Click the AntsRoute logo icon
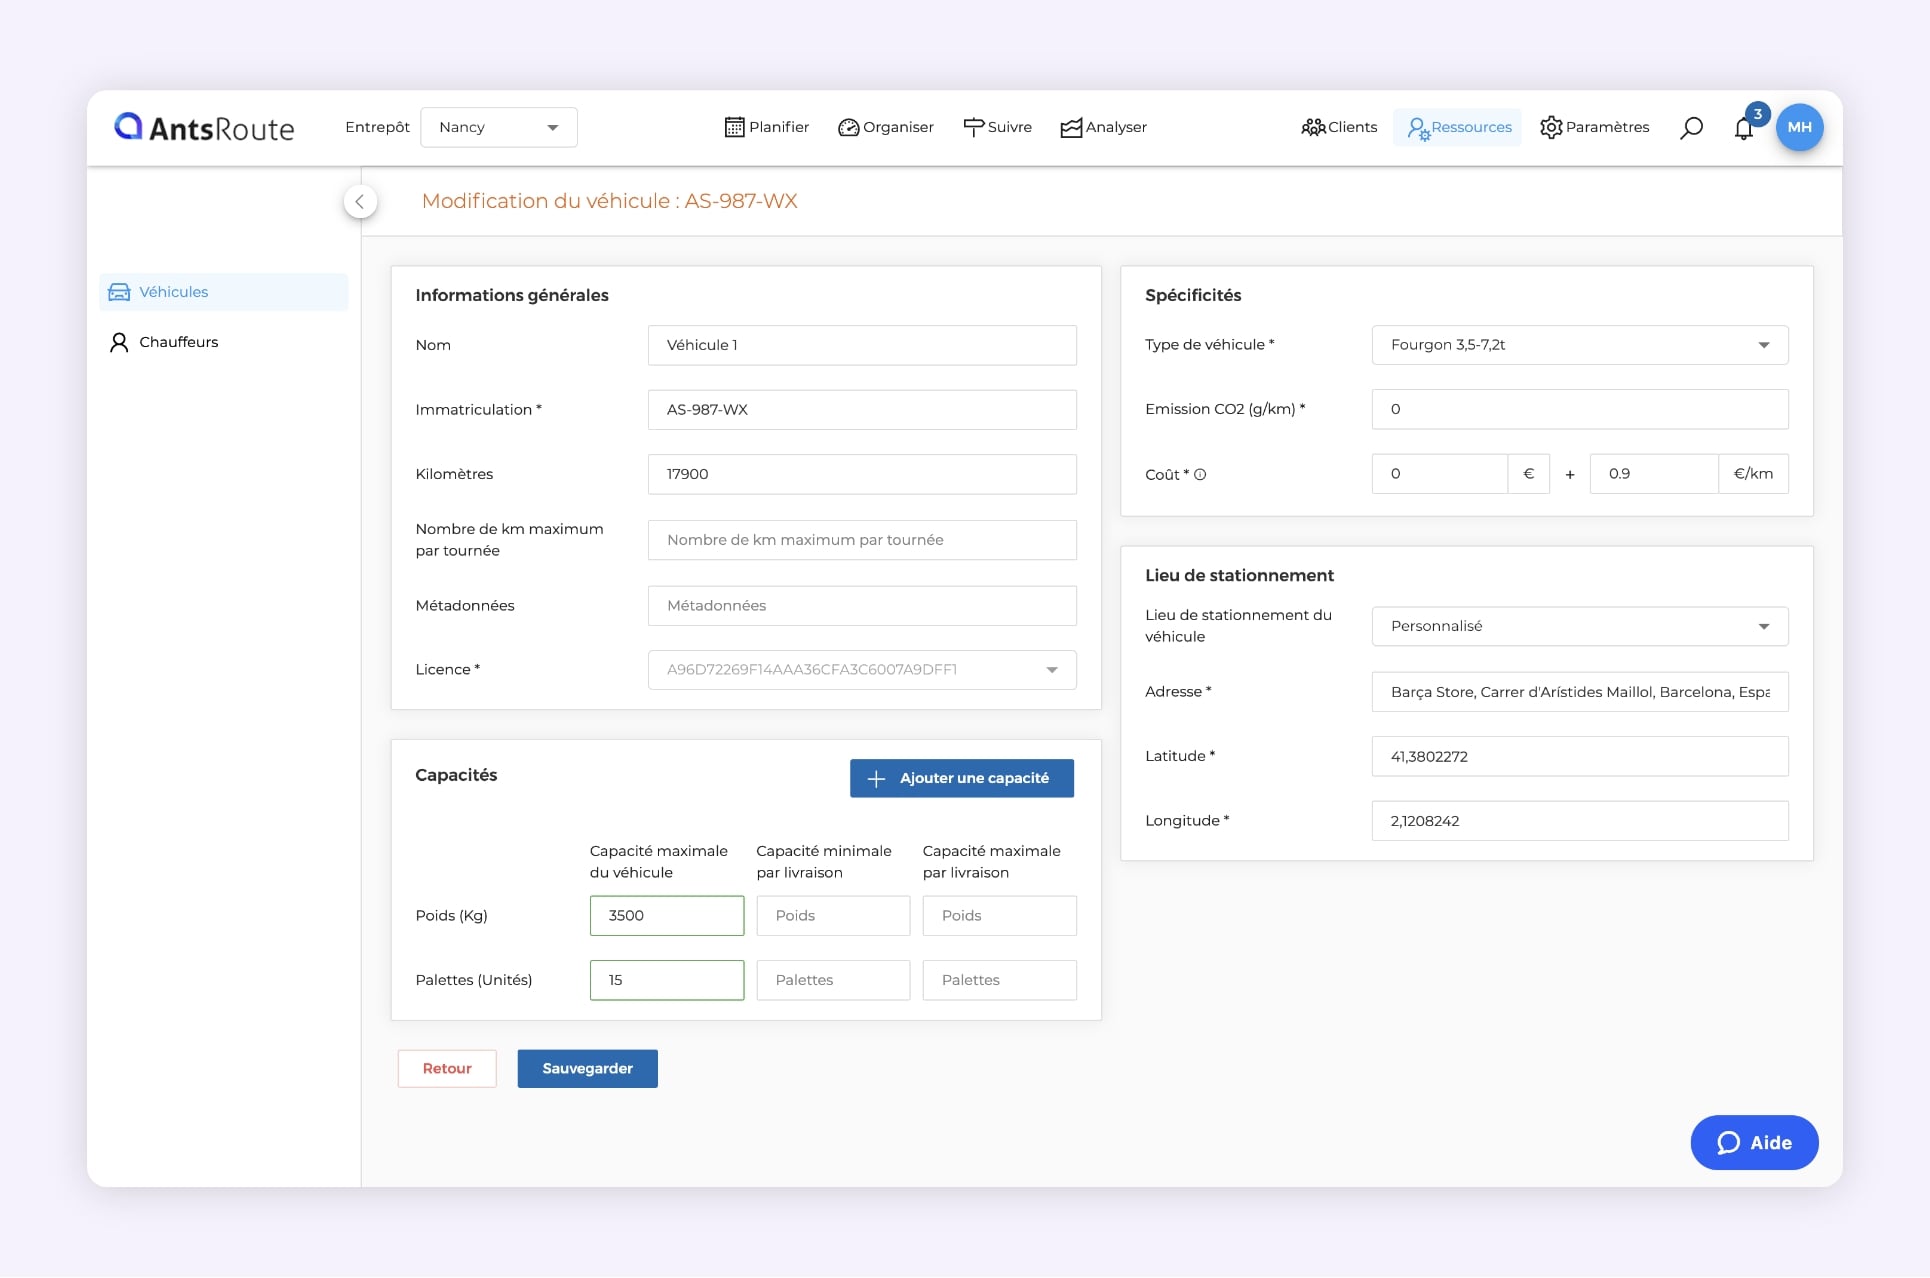1930x1278 pixels. [128, 126]
